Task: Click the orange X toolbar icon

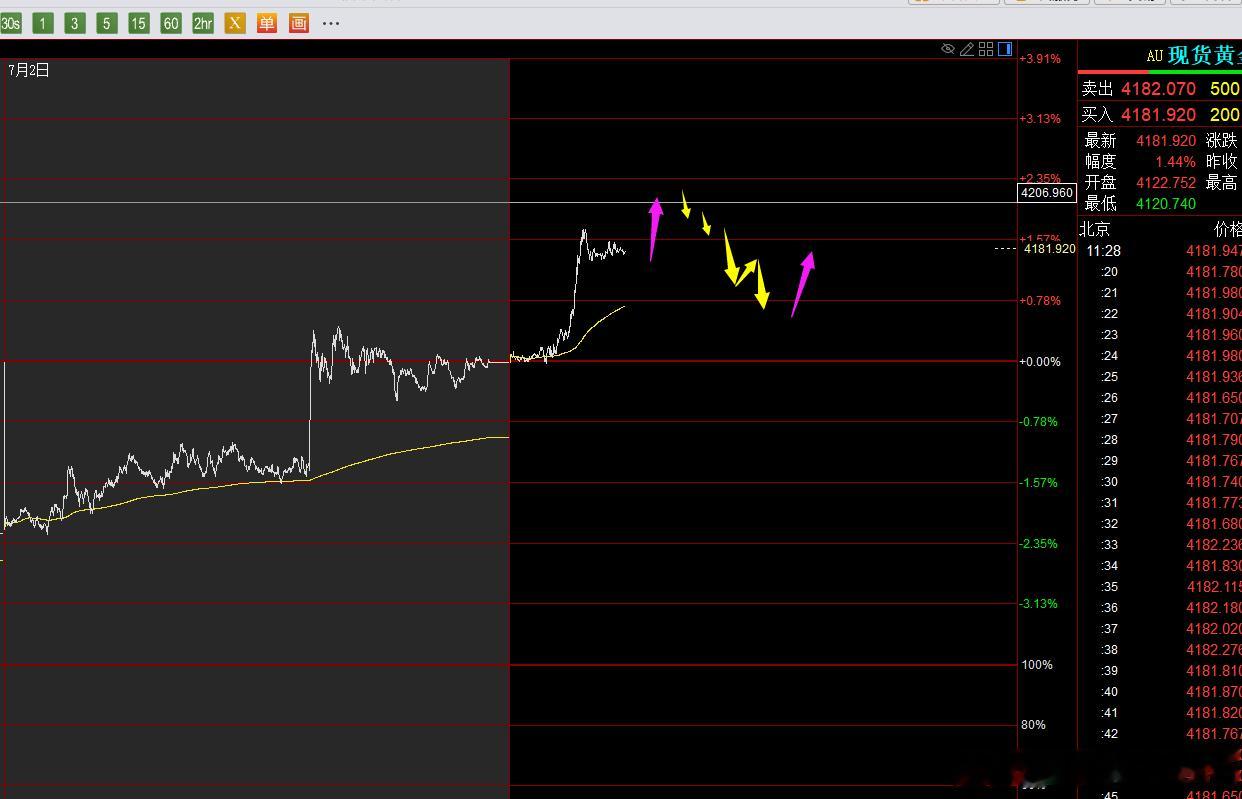Action: pyautogui.click(x=235, y=23)
